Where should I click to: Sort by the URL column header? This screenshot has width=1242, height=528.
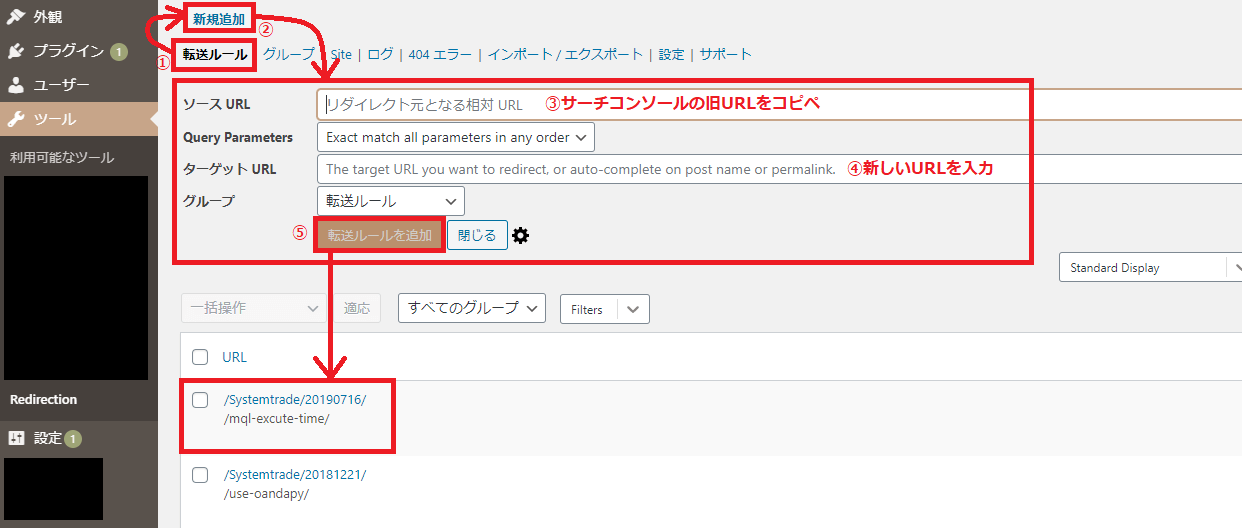234,357
